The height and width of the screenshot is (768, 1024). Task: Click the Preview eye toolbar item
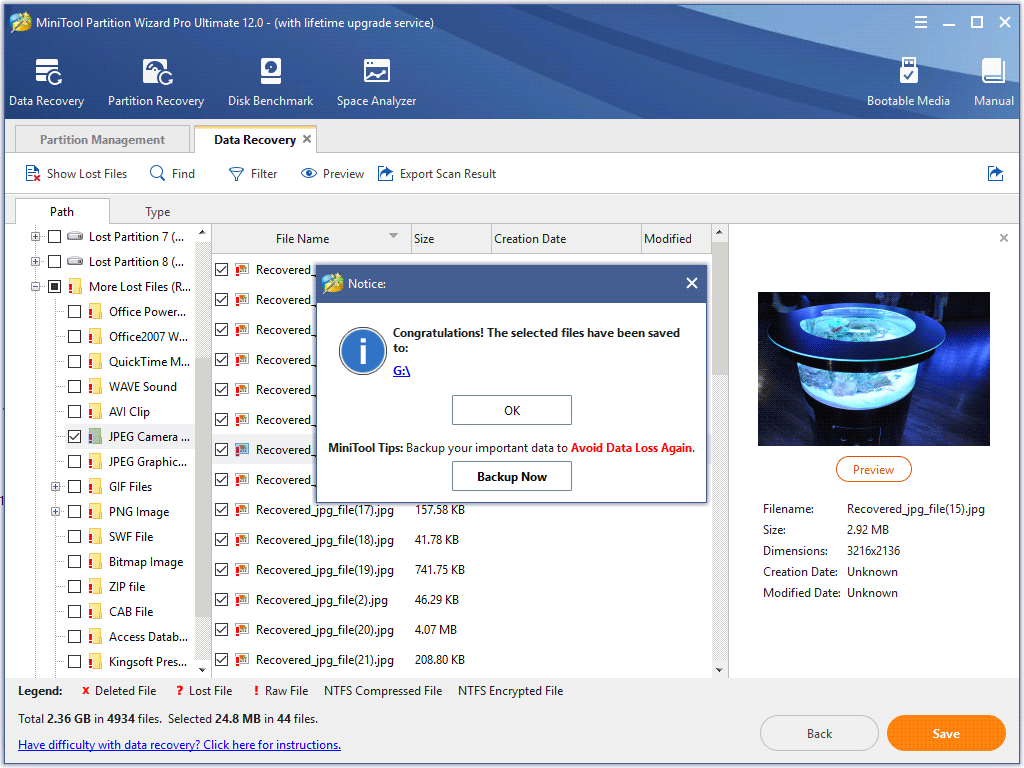(x=332, y=174)
